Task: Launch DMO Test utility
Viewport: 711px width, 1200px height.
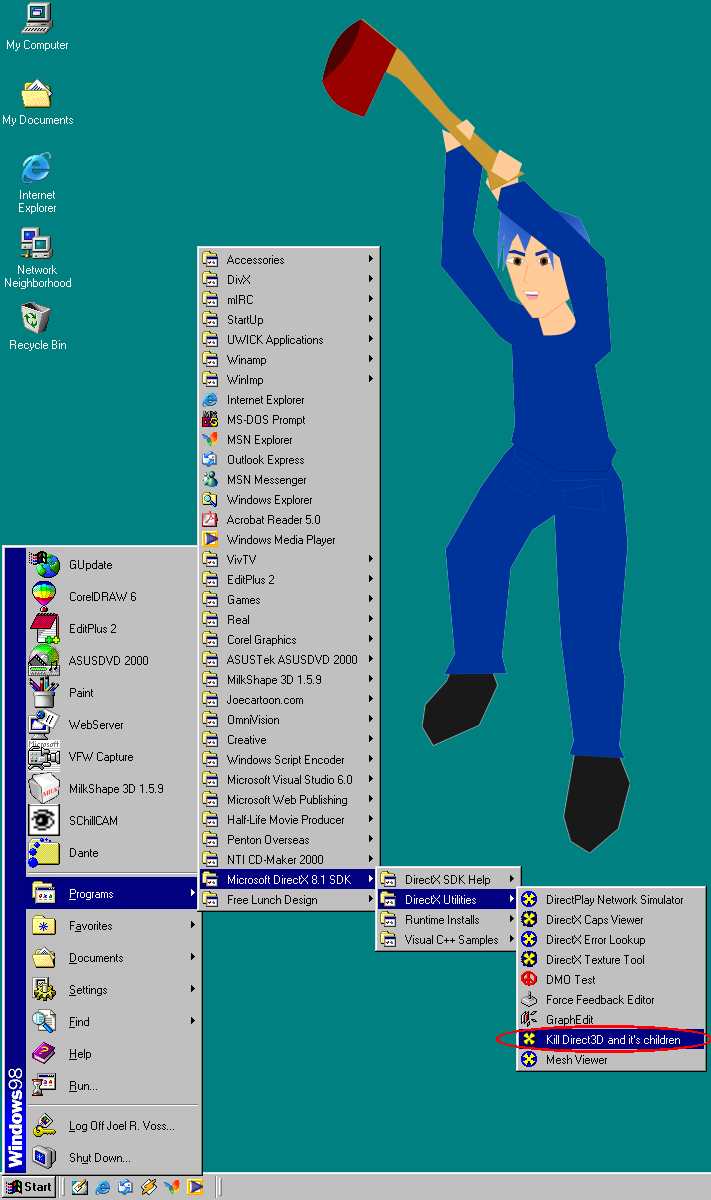Action: [611, 980]
